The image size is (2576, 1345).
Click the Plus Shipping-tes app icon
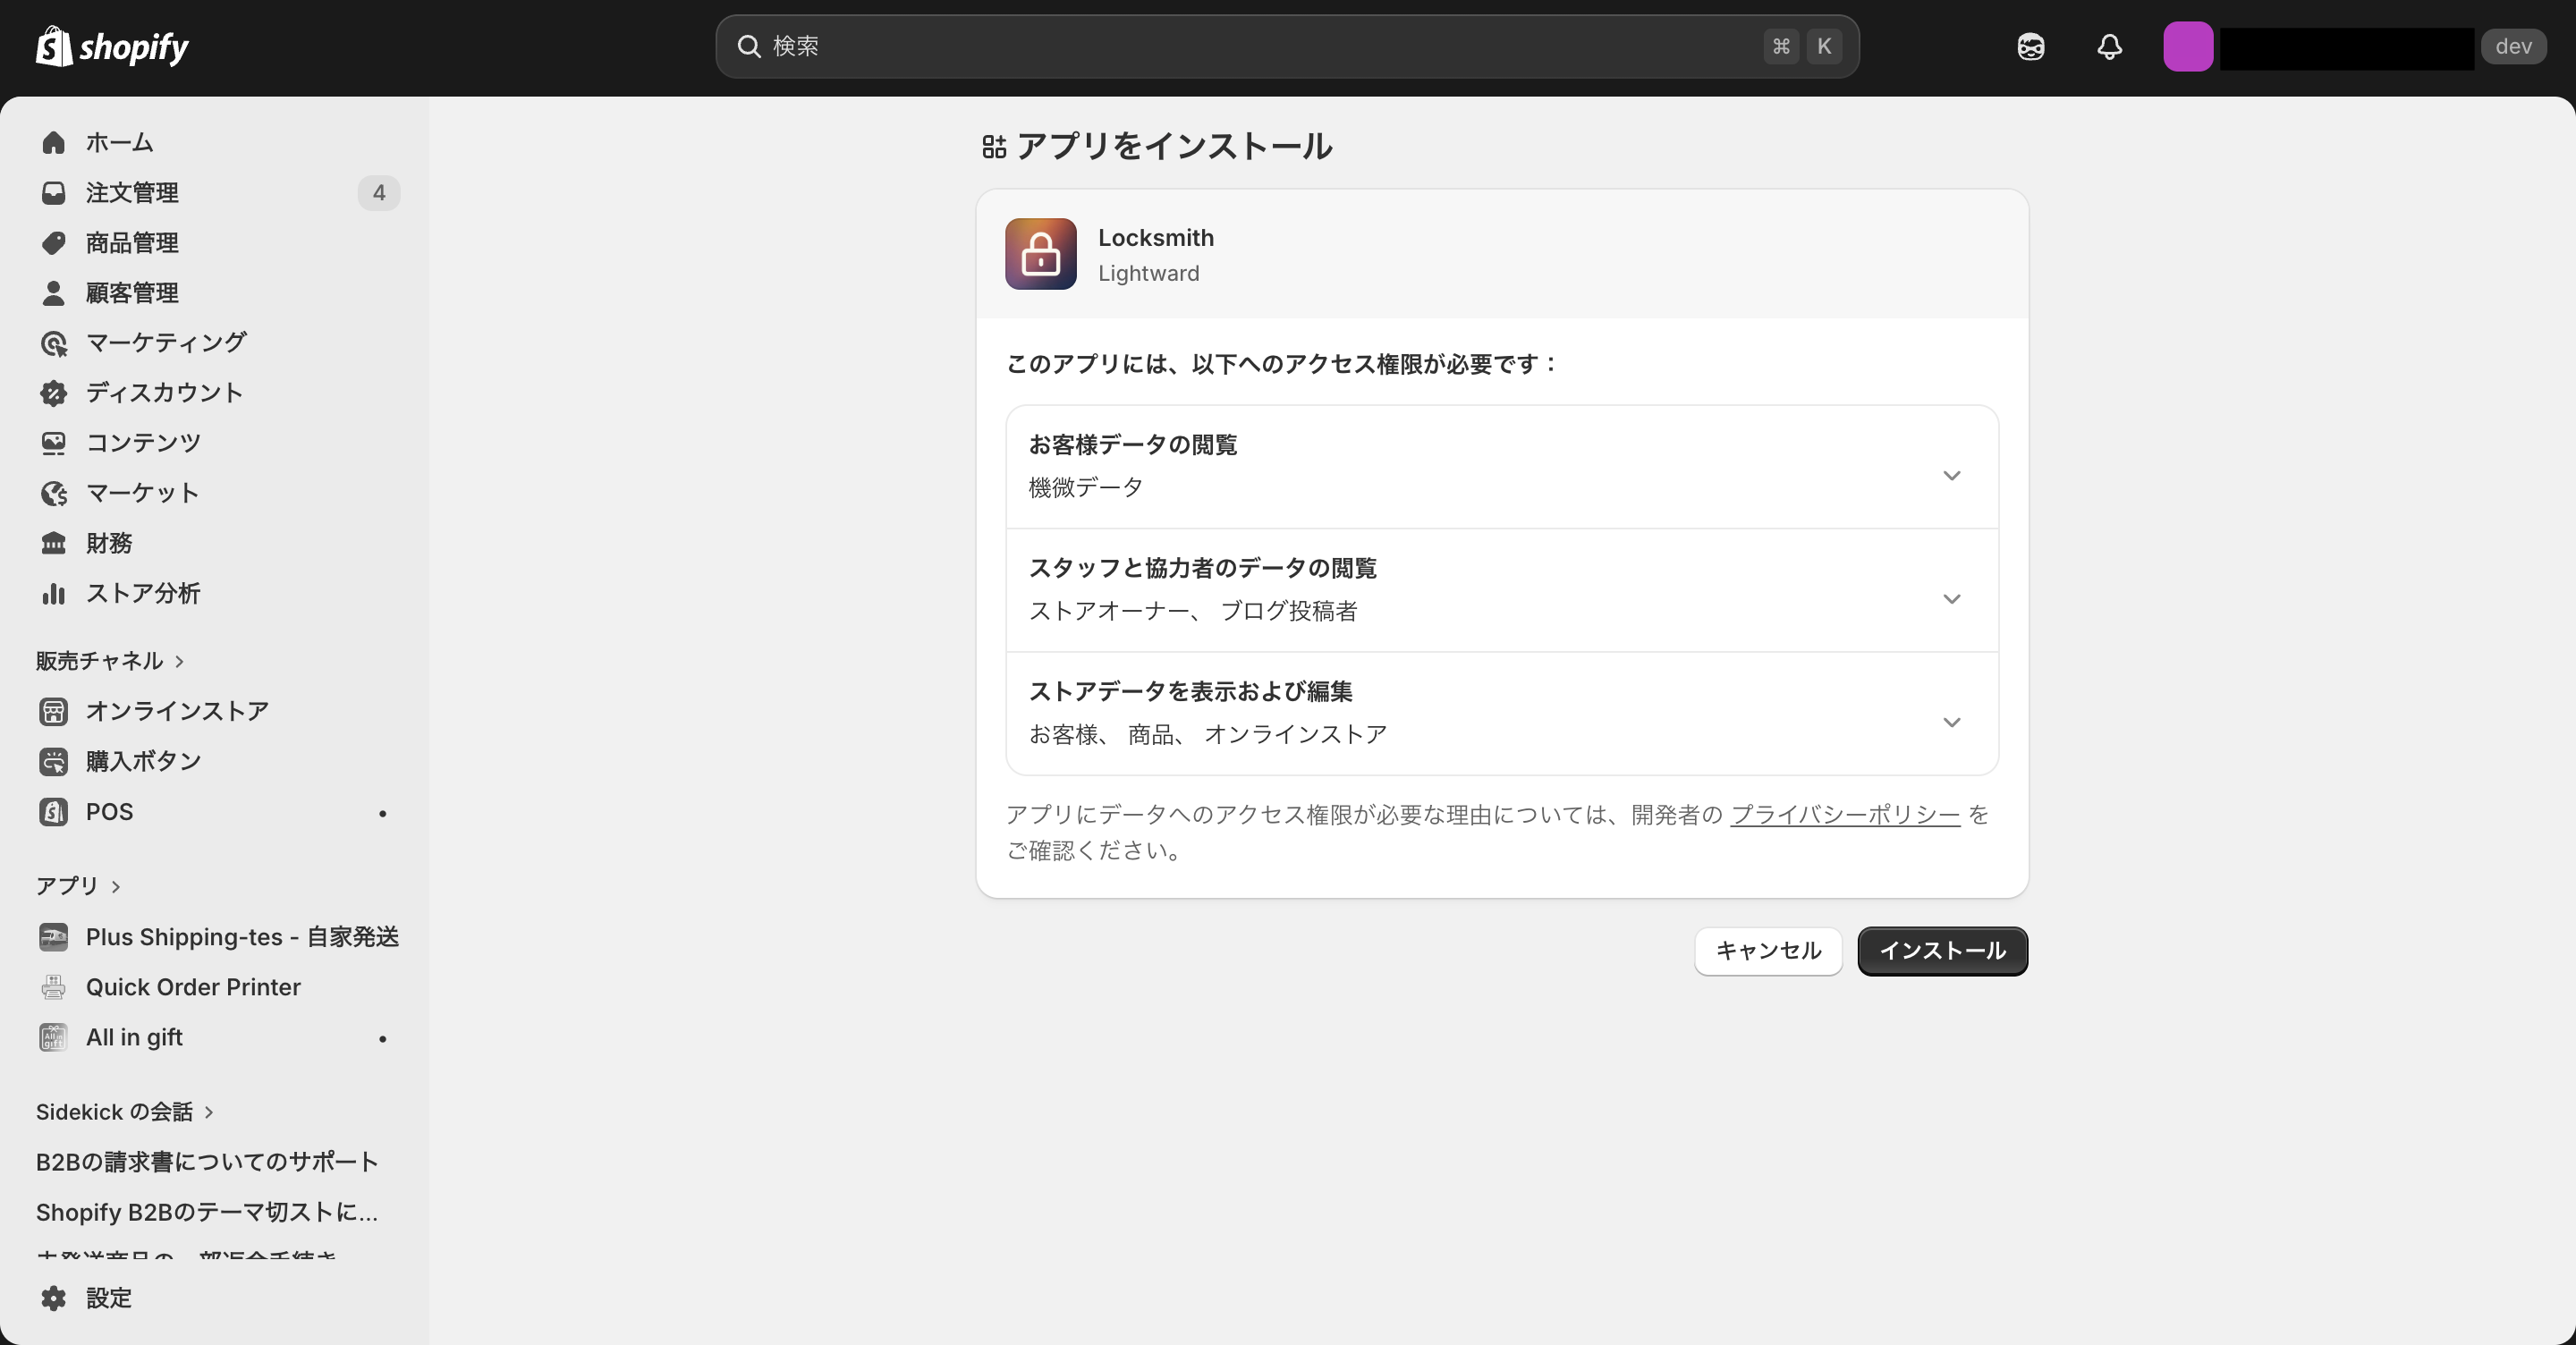(54, 937)
